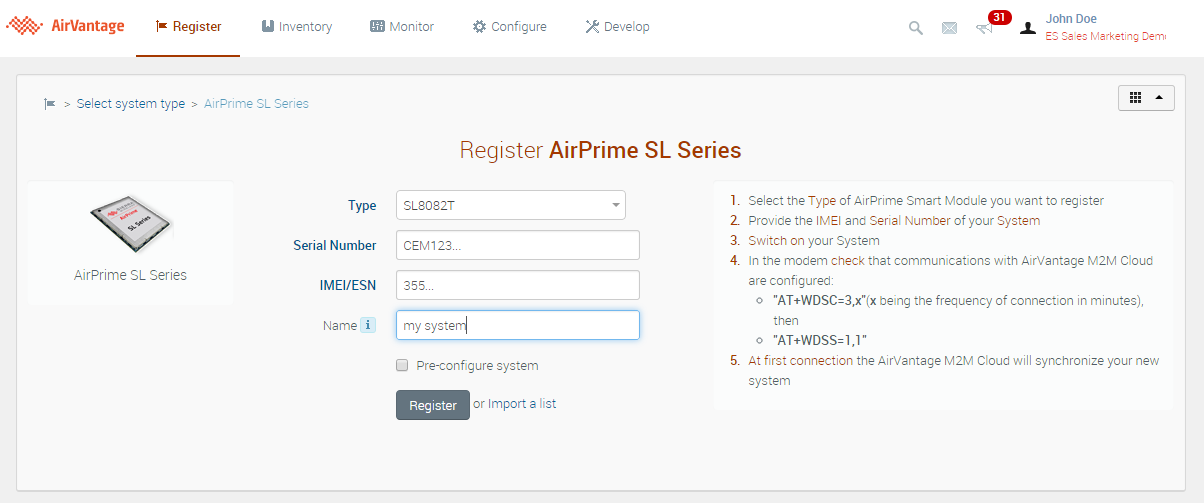Open the Configure tab

coord(509,27)
